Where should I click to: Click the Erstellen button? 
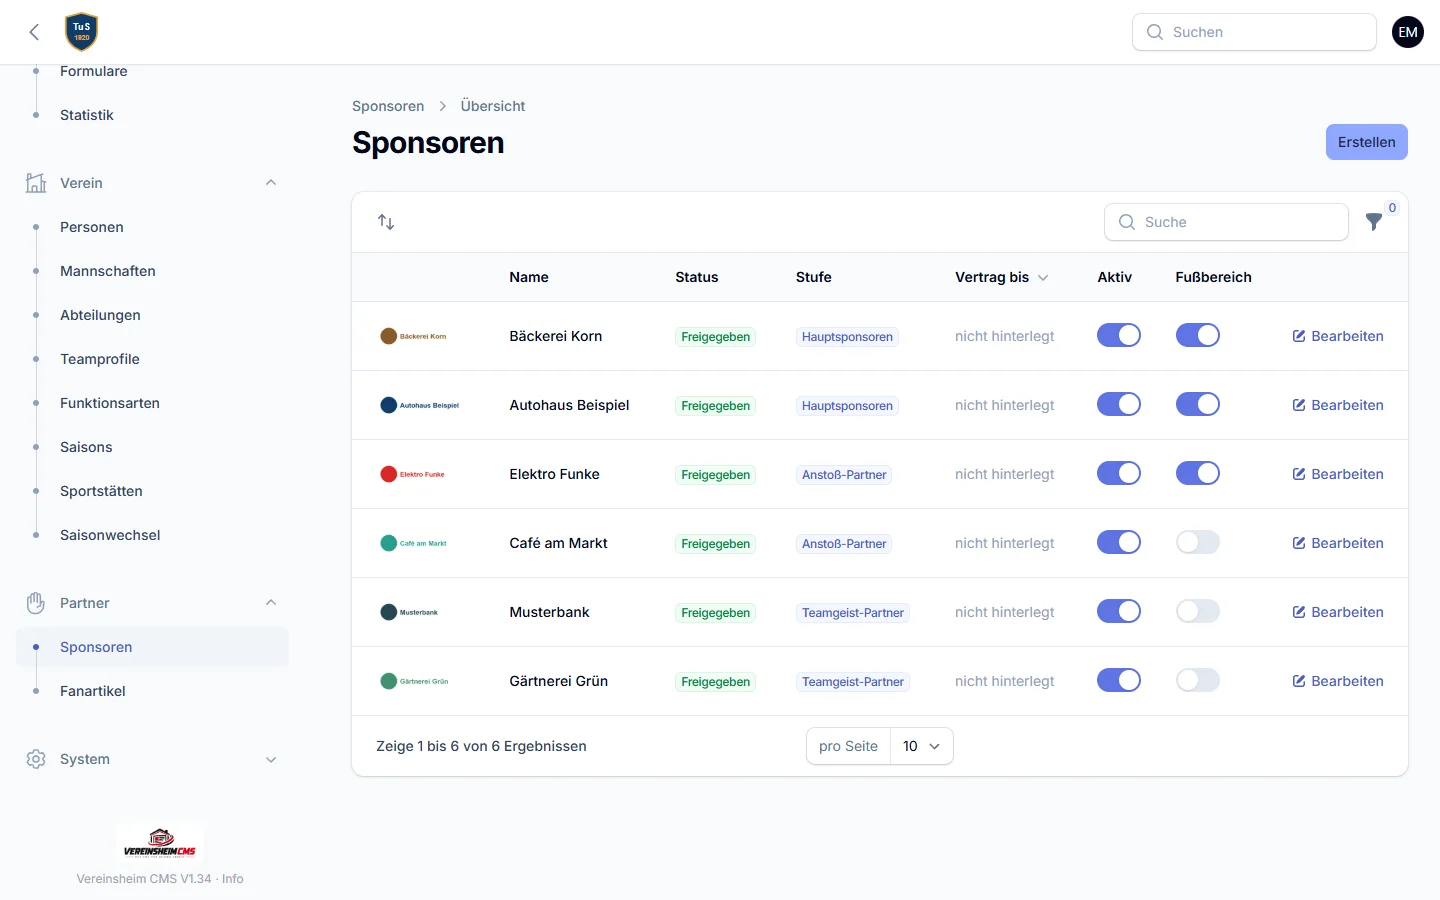(1367, 142)
